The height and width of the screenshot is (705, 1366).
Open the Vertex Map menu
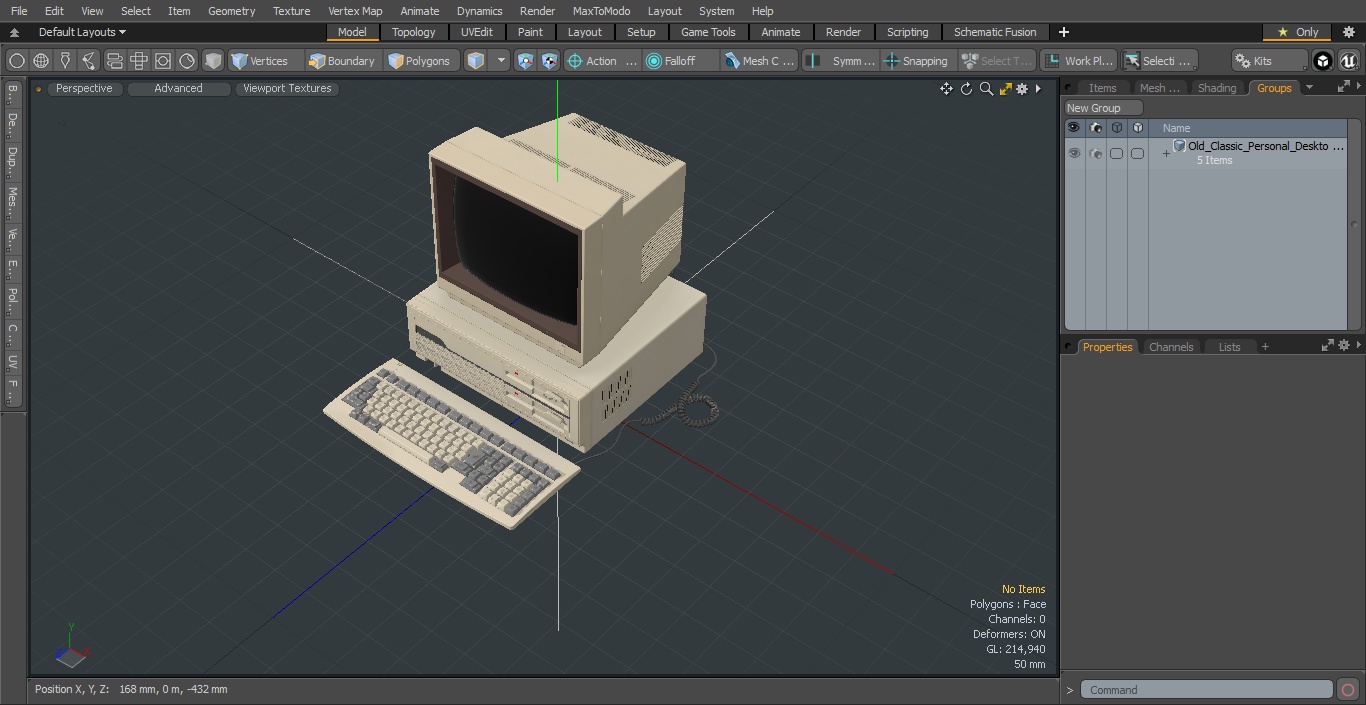355,11
